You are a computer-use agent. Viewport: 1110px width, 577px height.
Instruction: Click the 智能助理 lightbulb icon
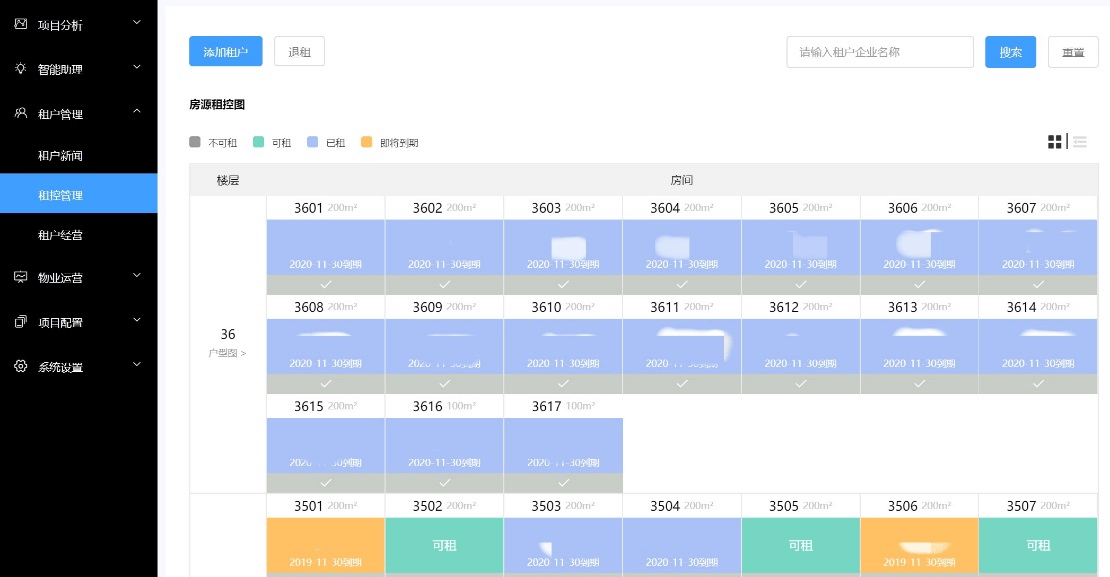coord(20,69)
